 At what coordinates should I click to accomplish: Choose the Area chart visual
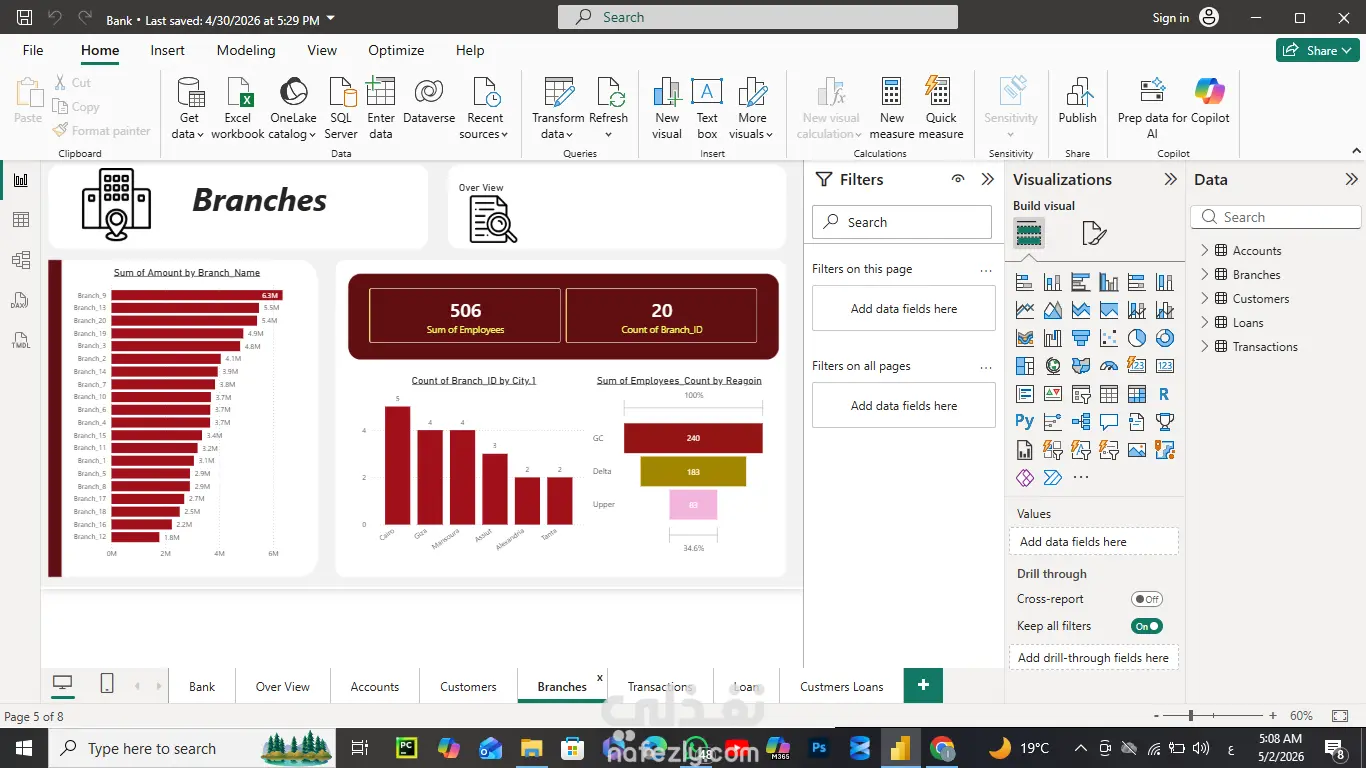(1053, 310)
